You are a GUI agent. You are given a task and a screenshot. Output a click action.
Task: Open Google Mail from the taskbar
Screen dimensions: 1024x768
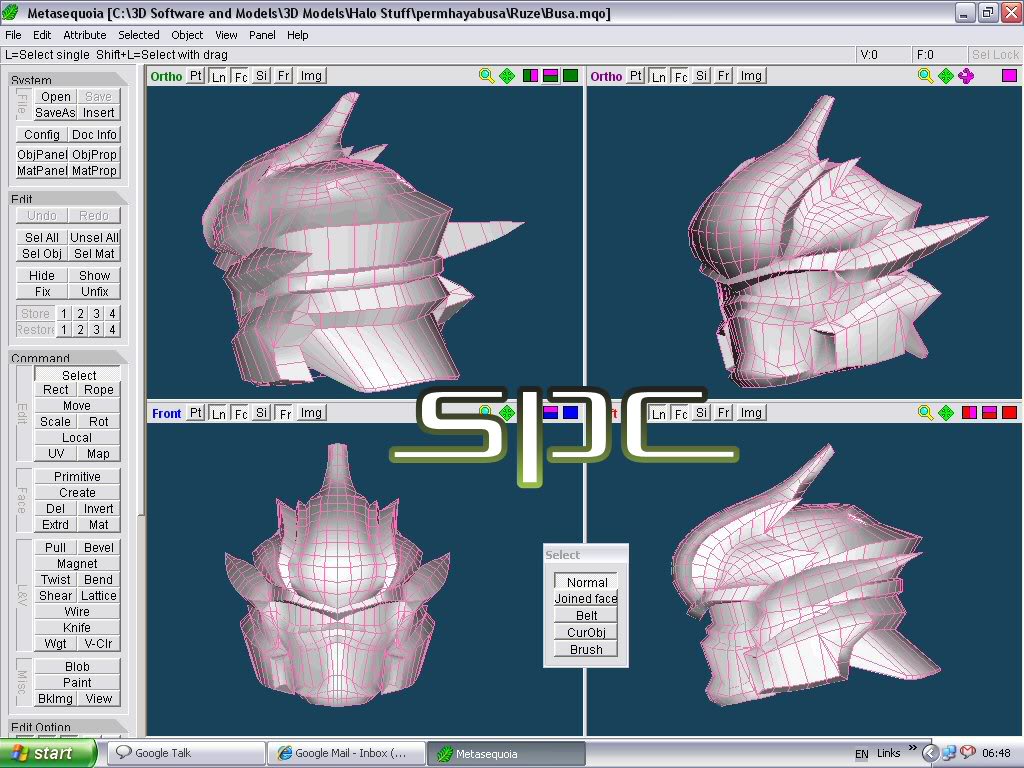346,753
